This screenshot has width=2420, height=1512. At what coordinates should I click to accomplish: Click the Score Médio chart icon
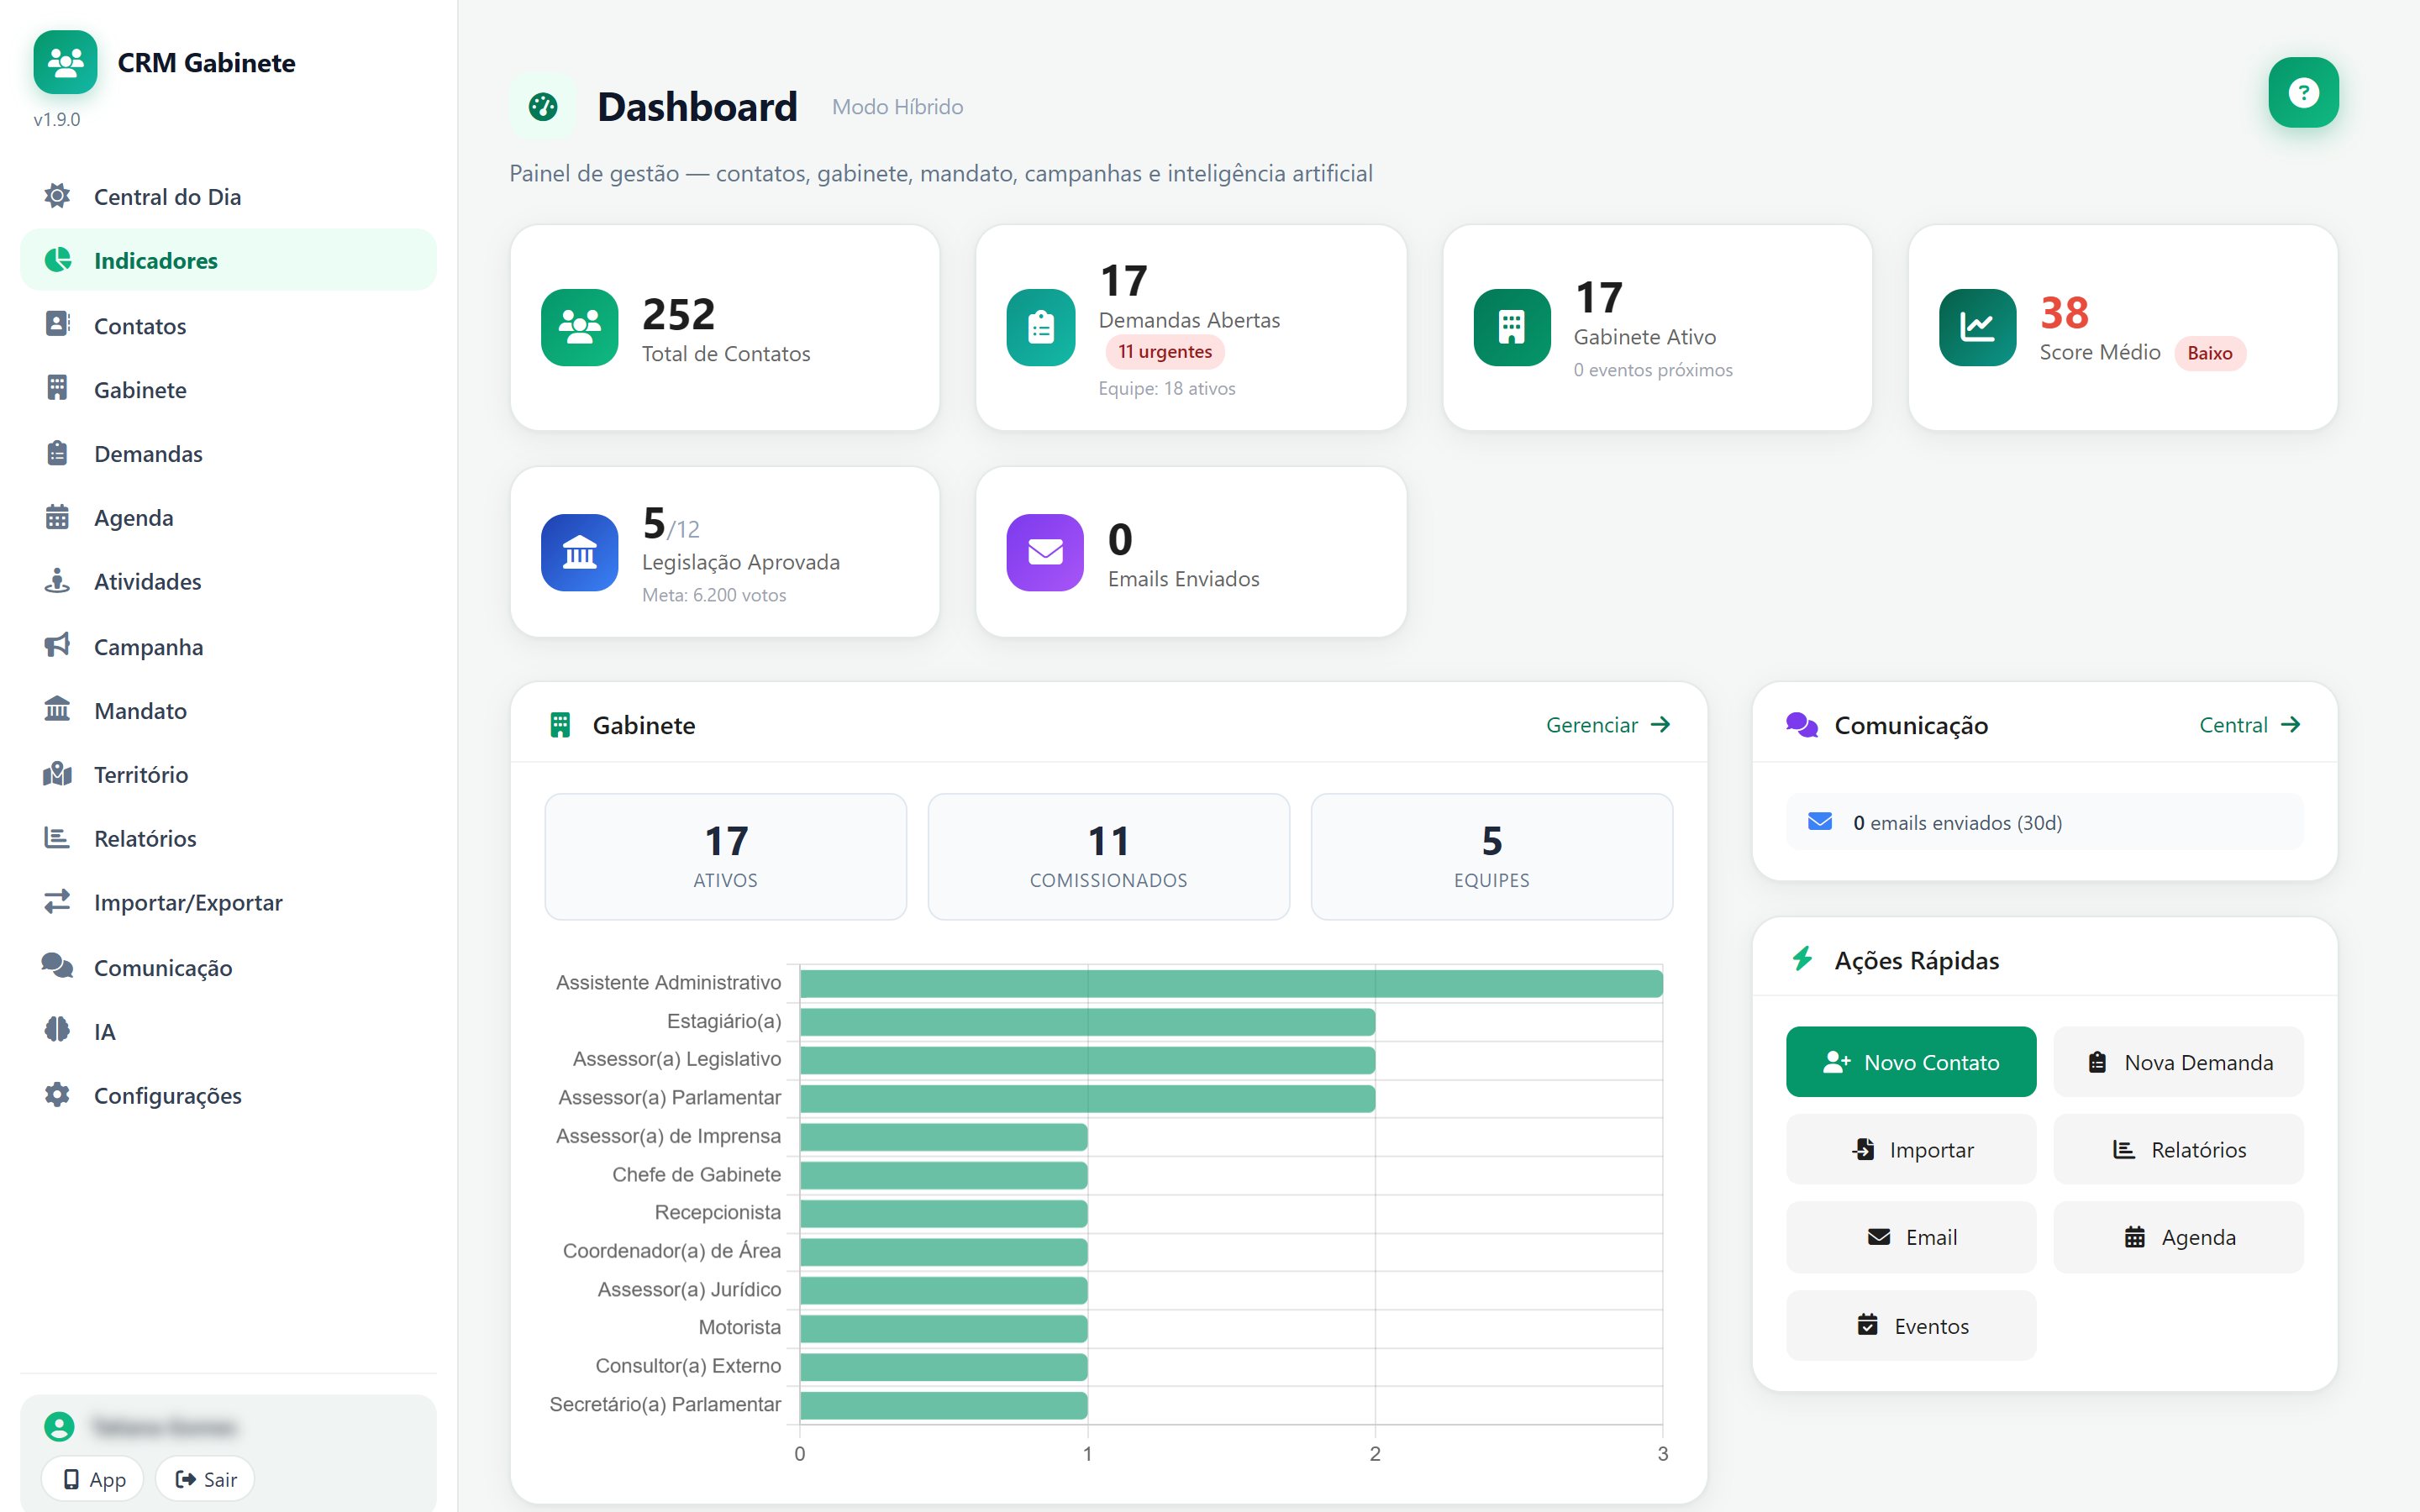[1977, 327]
